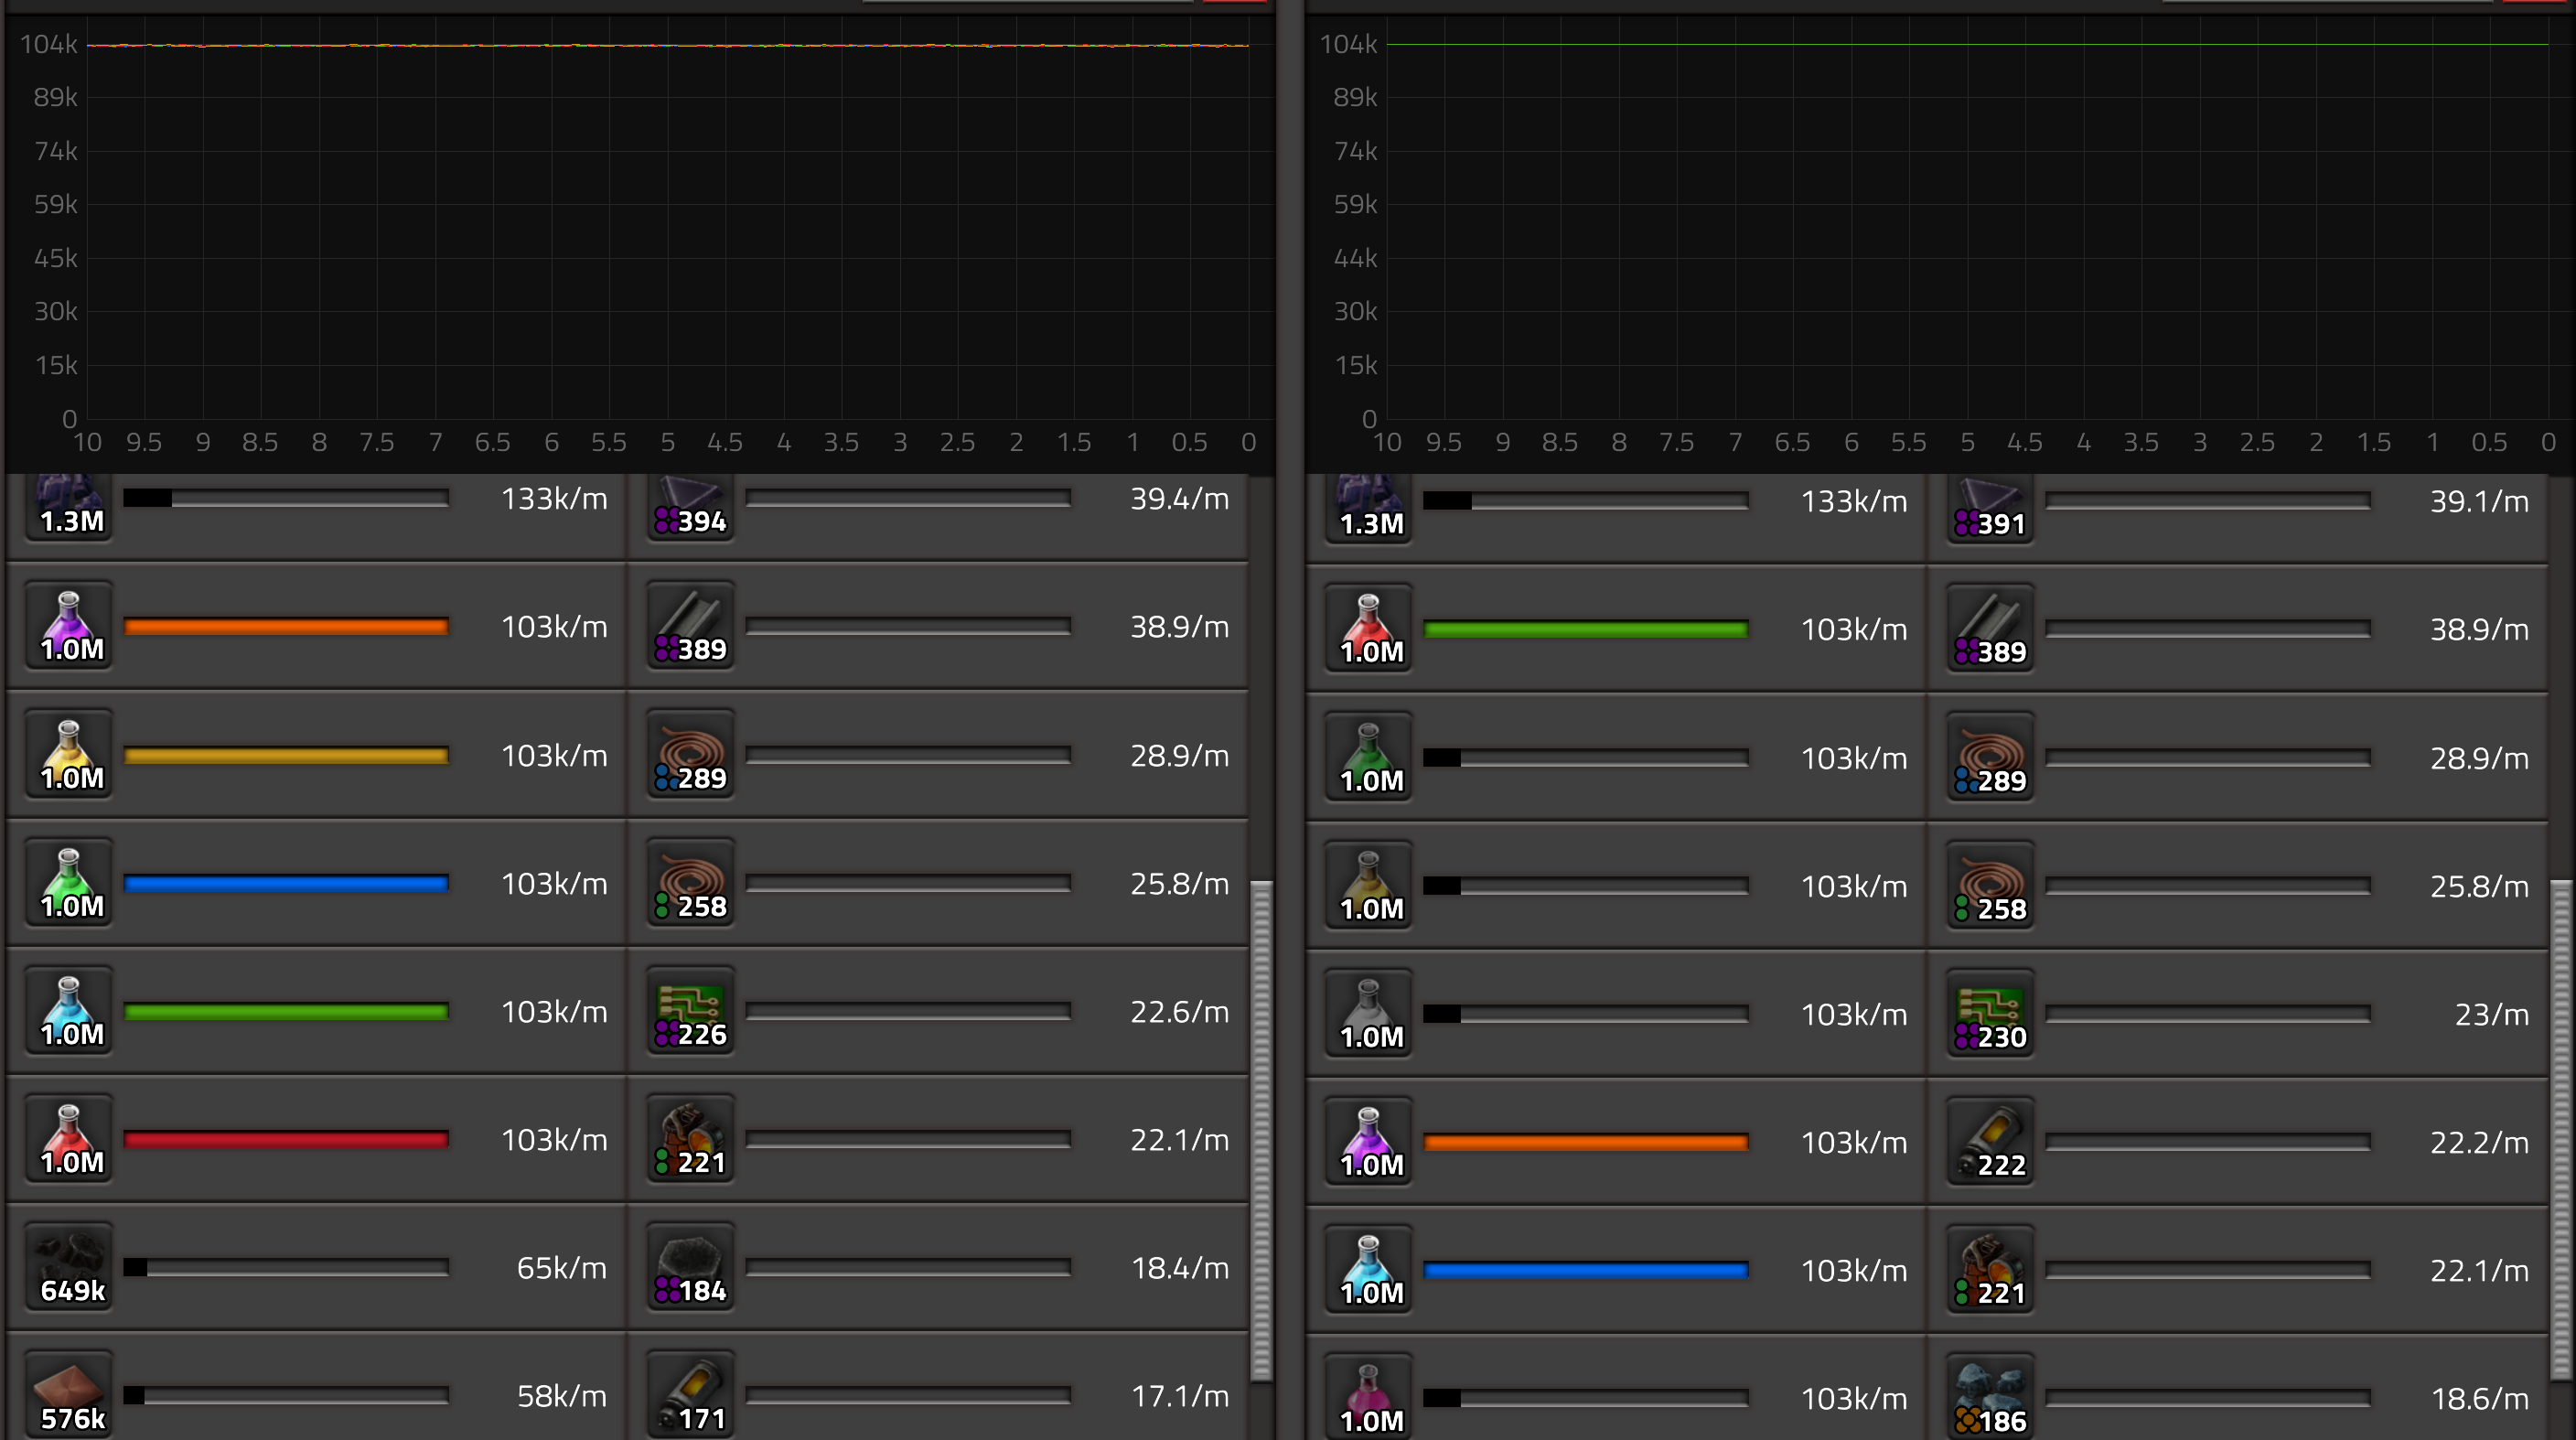2576x1440 pixels.
Task: Click the copper plate icon showing 576k
Action: 69,1394
